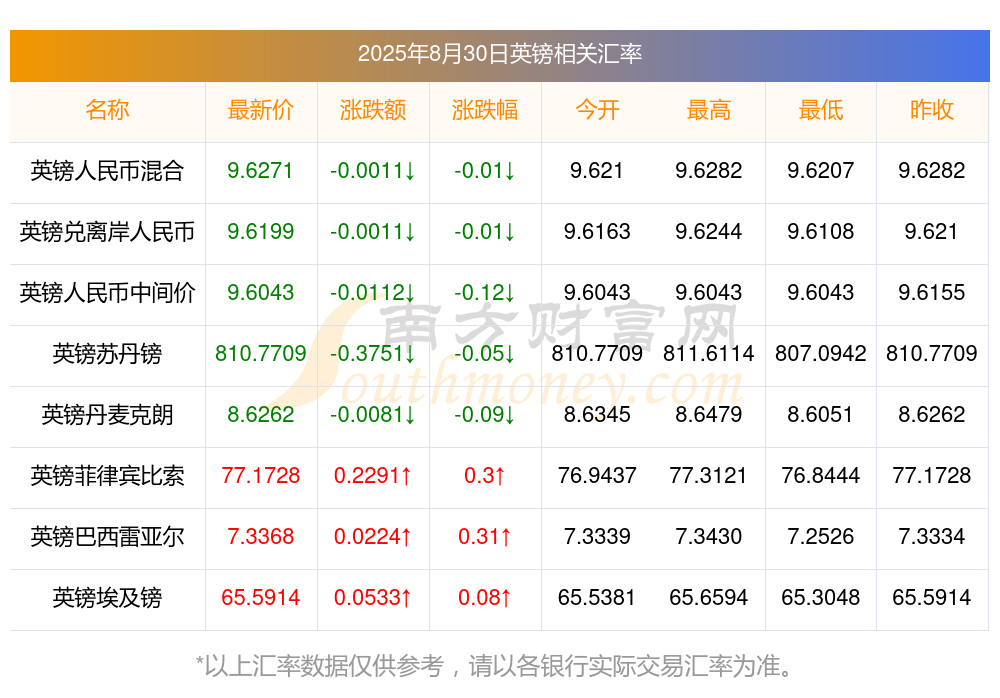The width and height of the screenshot is (1000, 698).
Task: Click opening value 8.6345
Action: tap(597, 415)
